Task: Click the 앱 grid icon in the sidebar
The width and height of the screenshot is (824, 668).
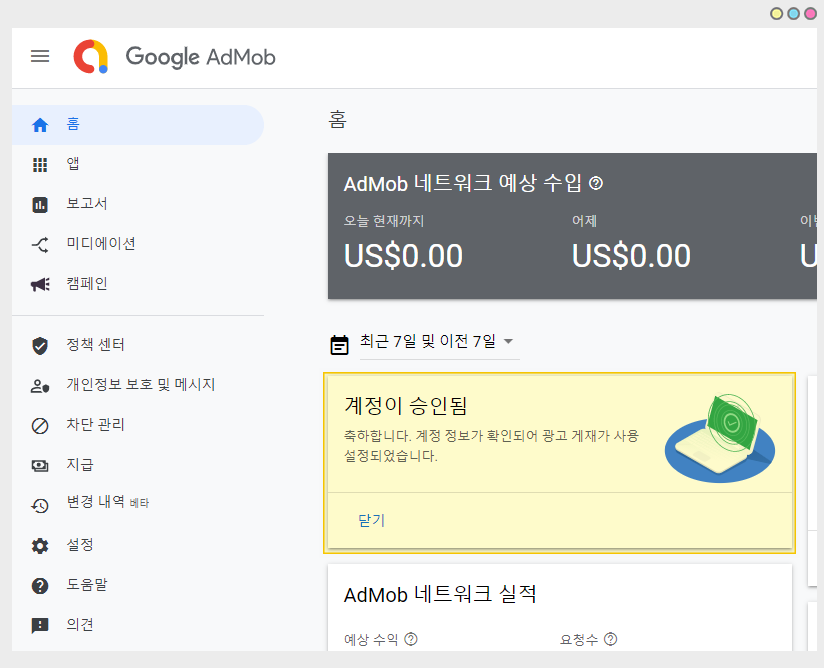Action: click(x=40, y=164)
